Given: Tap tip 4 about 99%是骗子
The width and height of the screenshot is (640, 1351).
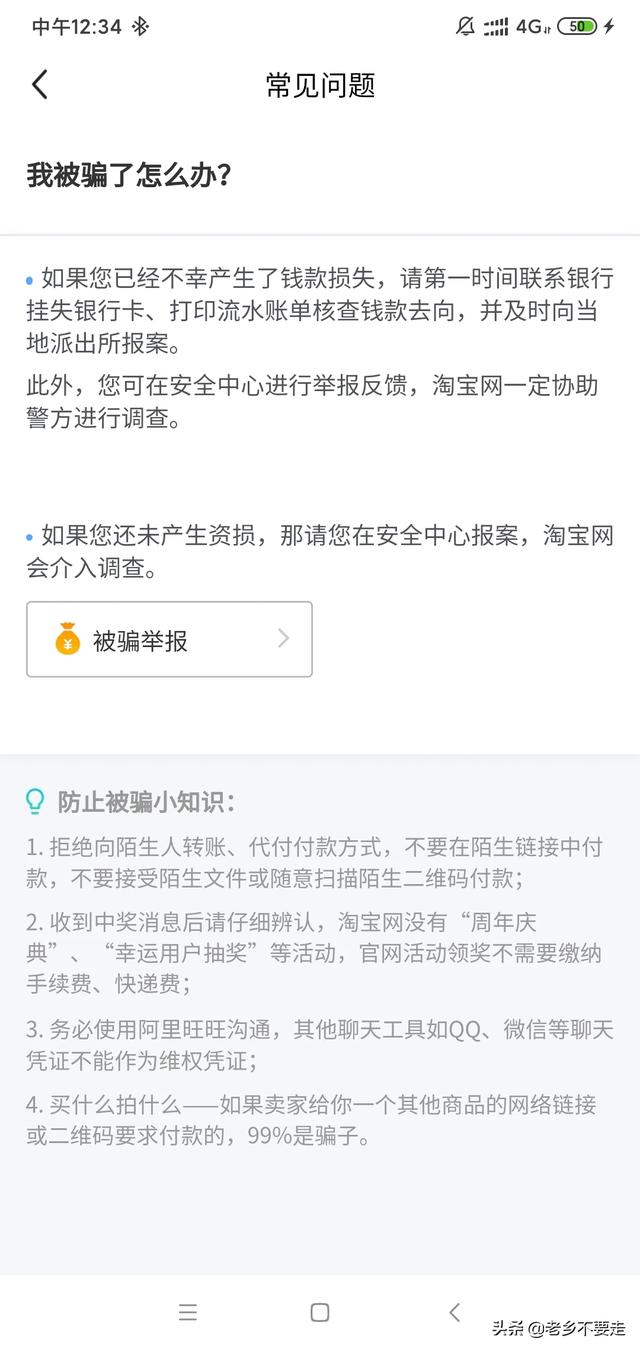Looking at the screenshot, I should 311,1120.
